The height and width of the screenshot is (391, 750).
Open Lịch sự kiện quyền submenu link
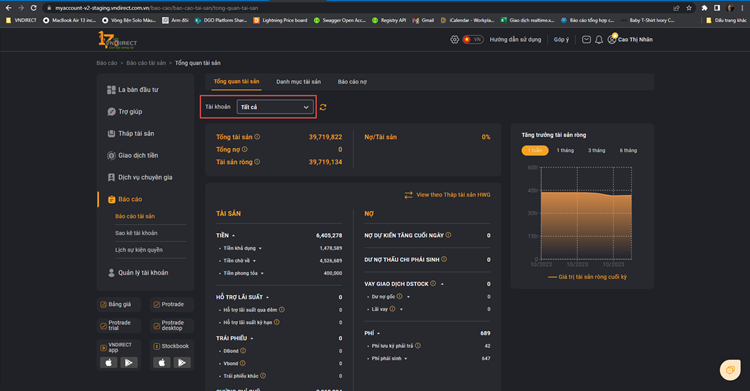tap(139, 250)
